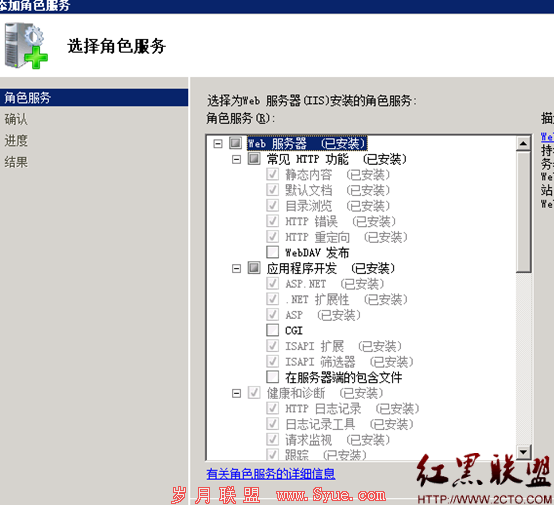The height and width of the screenshot is (505, 554).
Task: Collapse the Web 服务器 tree node
Action: point(218,144)
